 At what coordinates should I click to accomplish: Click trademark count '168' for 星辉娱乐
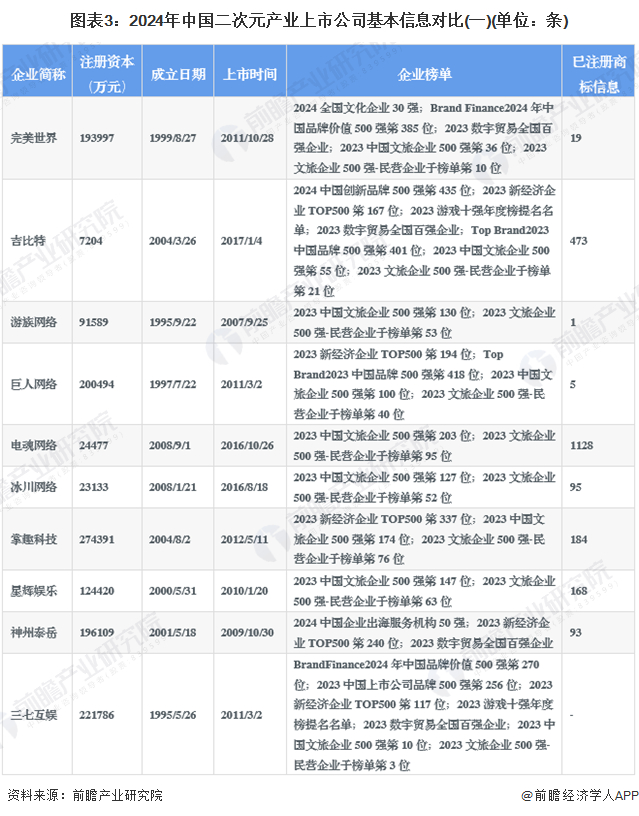click(579, 591)
